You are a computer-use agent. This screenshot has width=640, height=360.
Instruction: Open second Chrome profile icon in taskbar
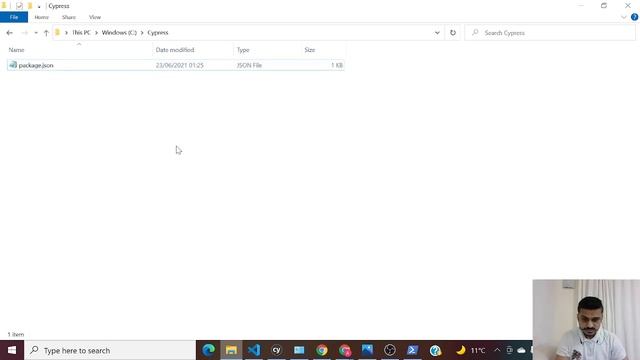(x=344, y=350)
